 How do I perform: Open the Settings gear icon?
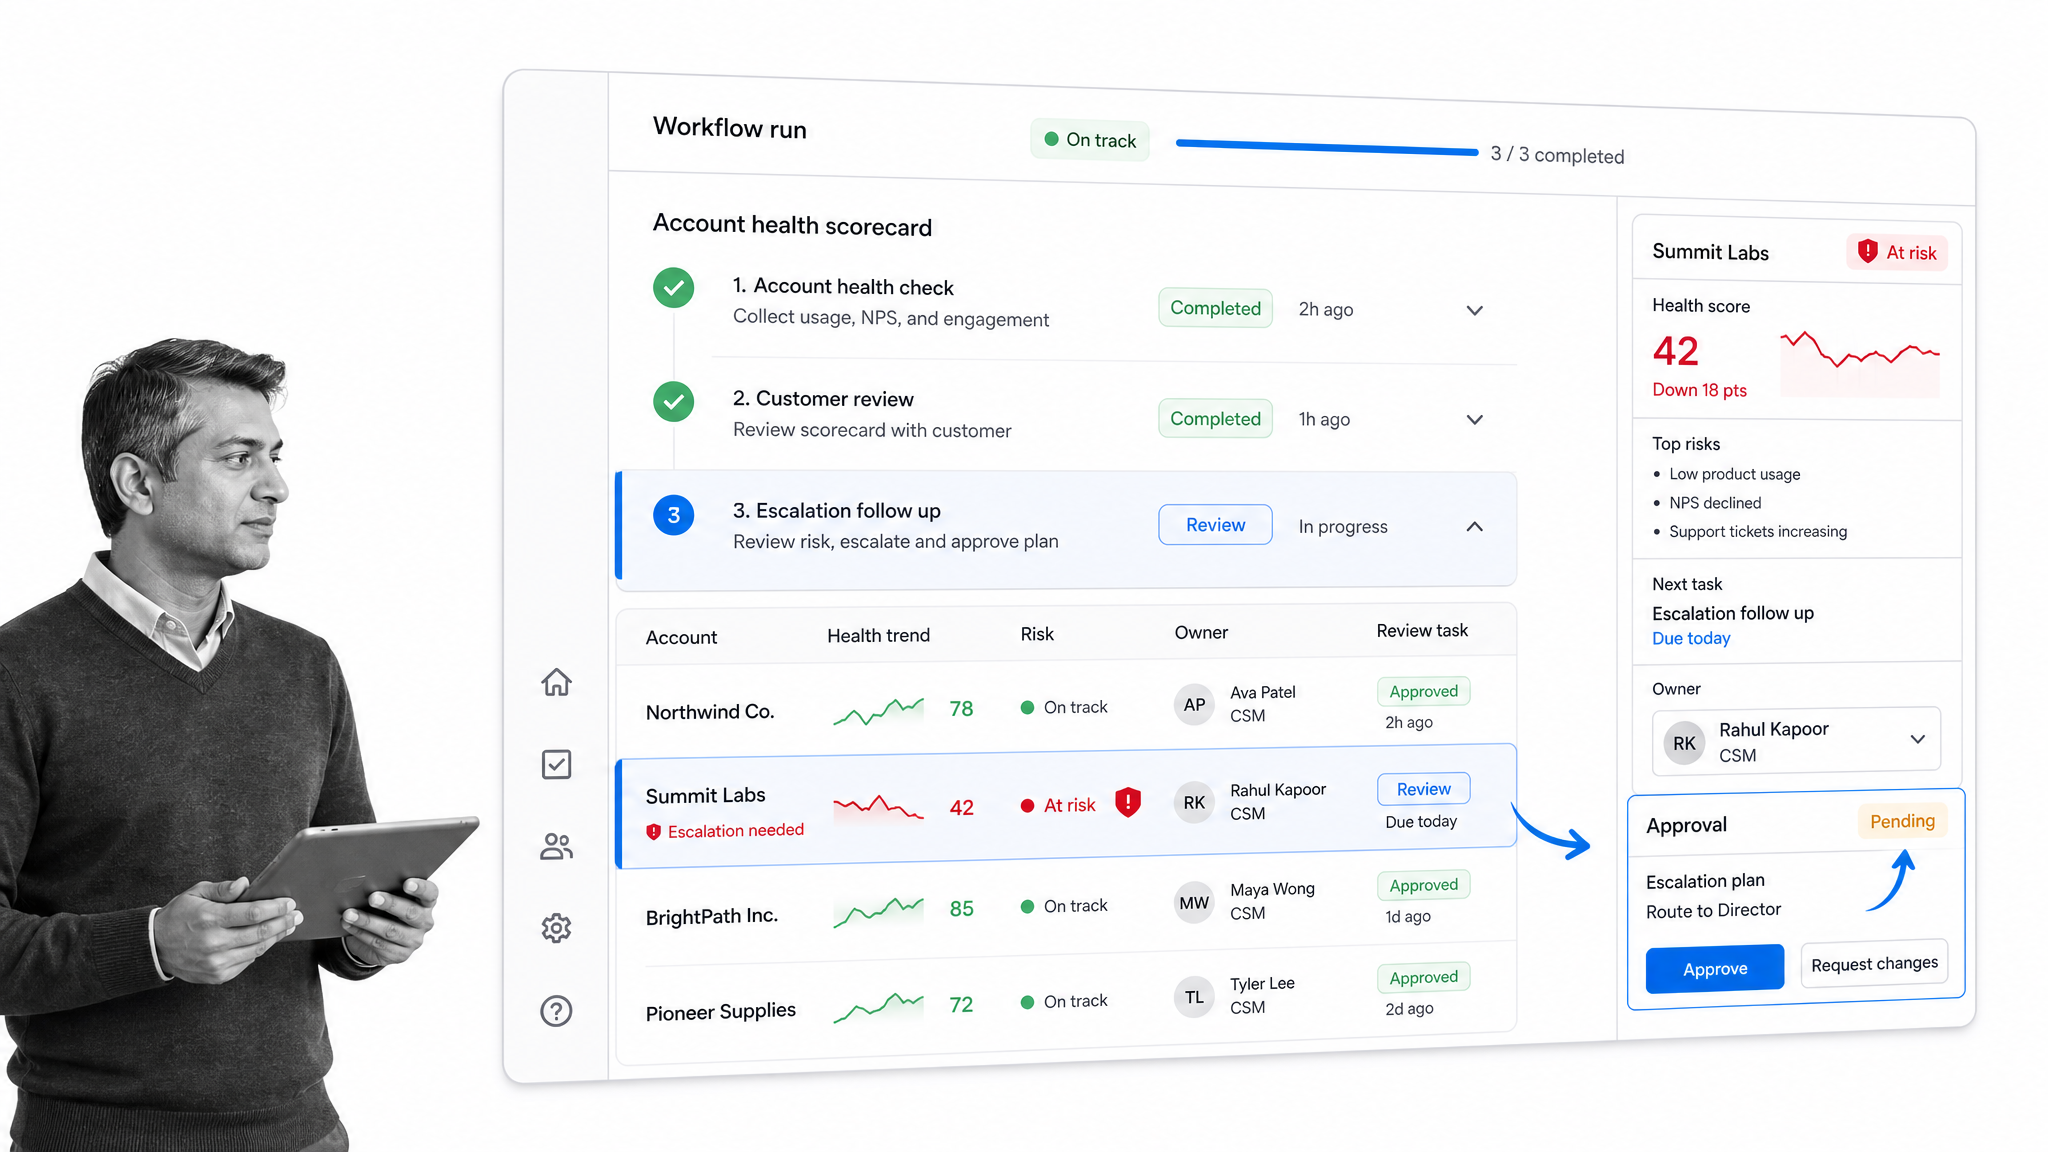point(556,928)
